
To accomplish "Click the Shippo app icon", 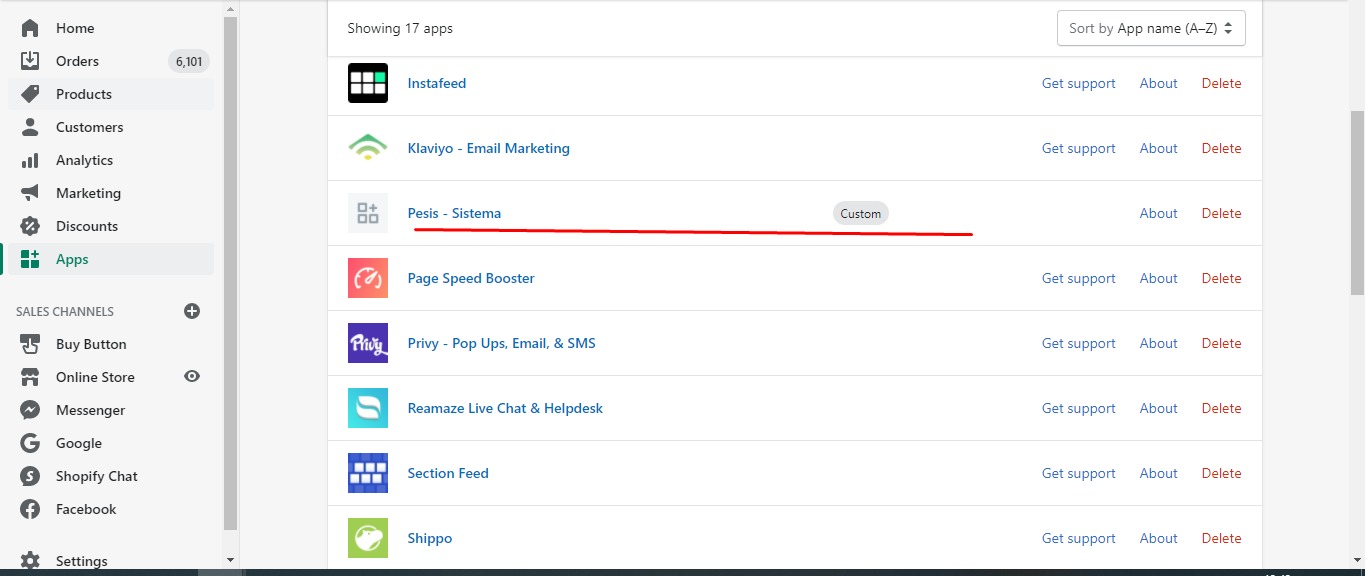I will 367,538.
